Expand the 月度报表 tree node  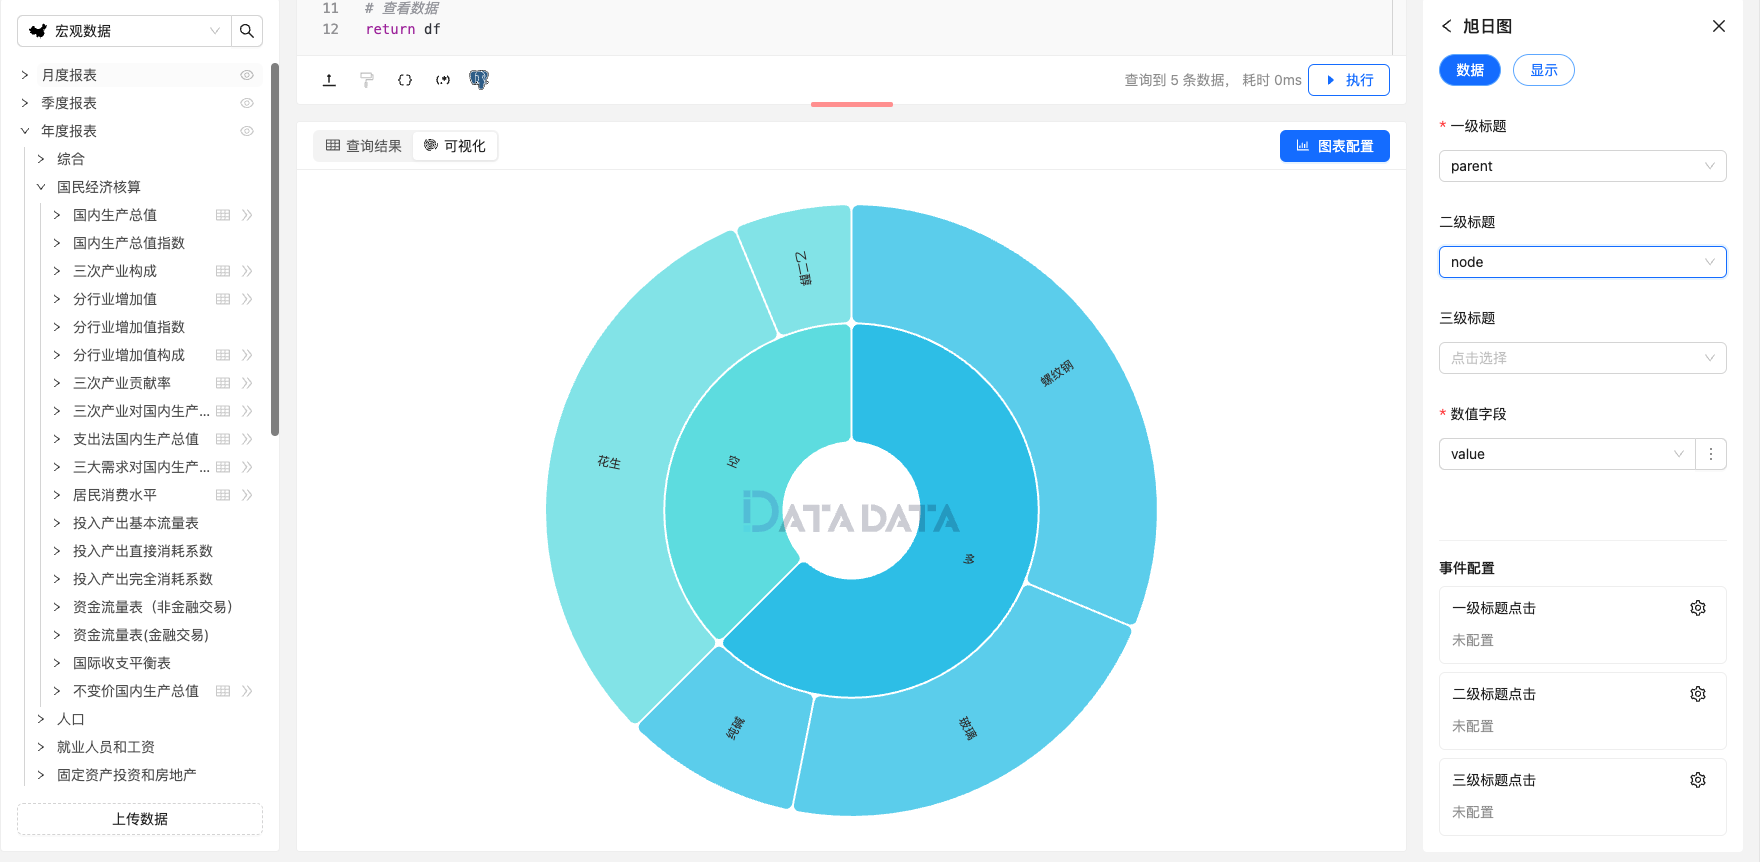(x=25, y=75)
